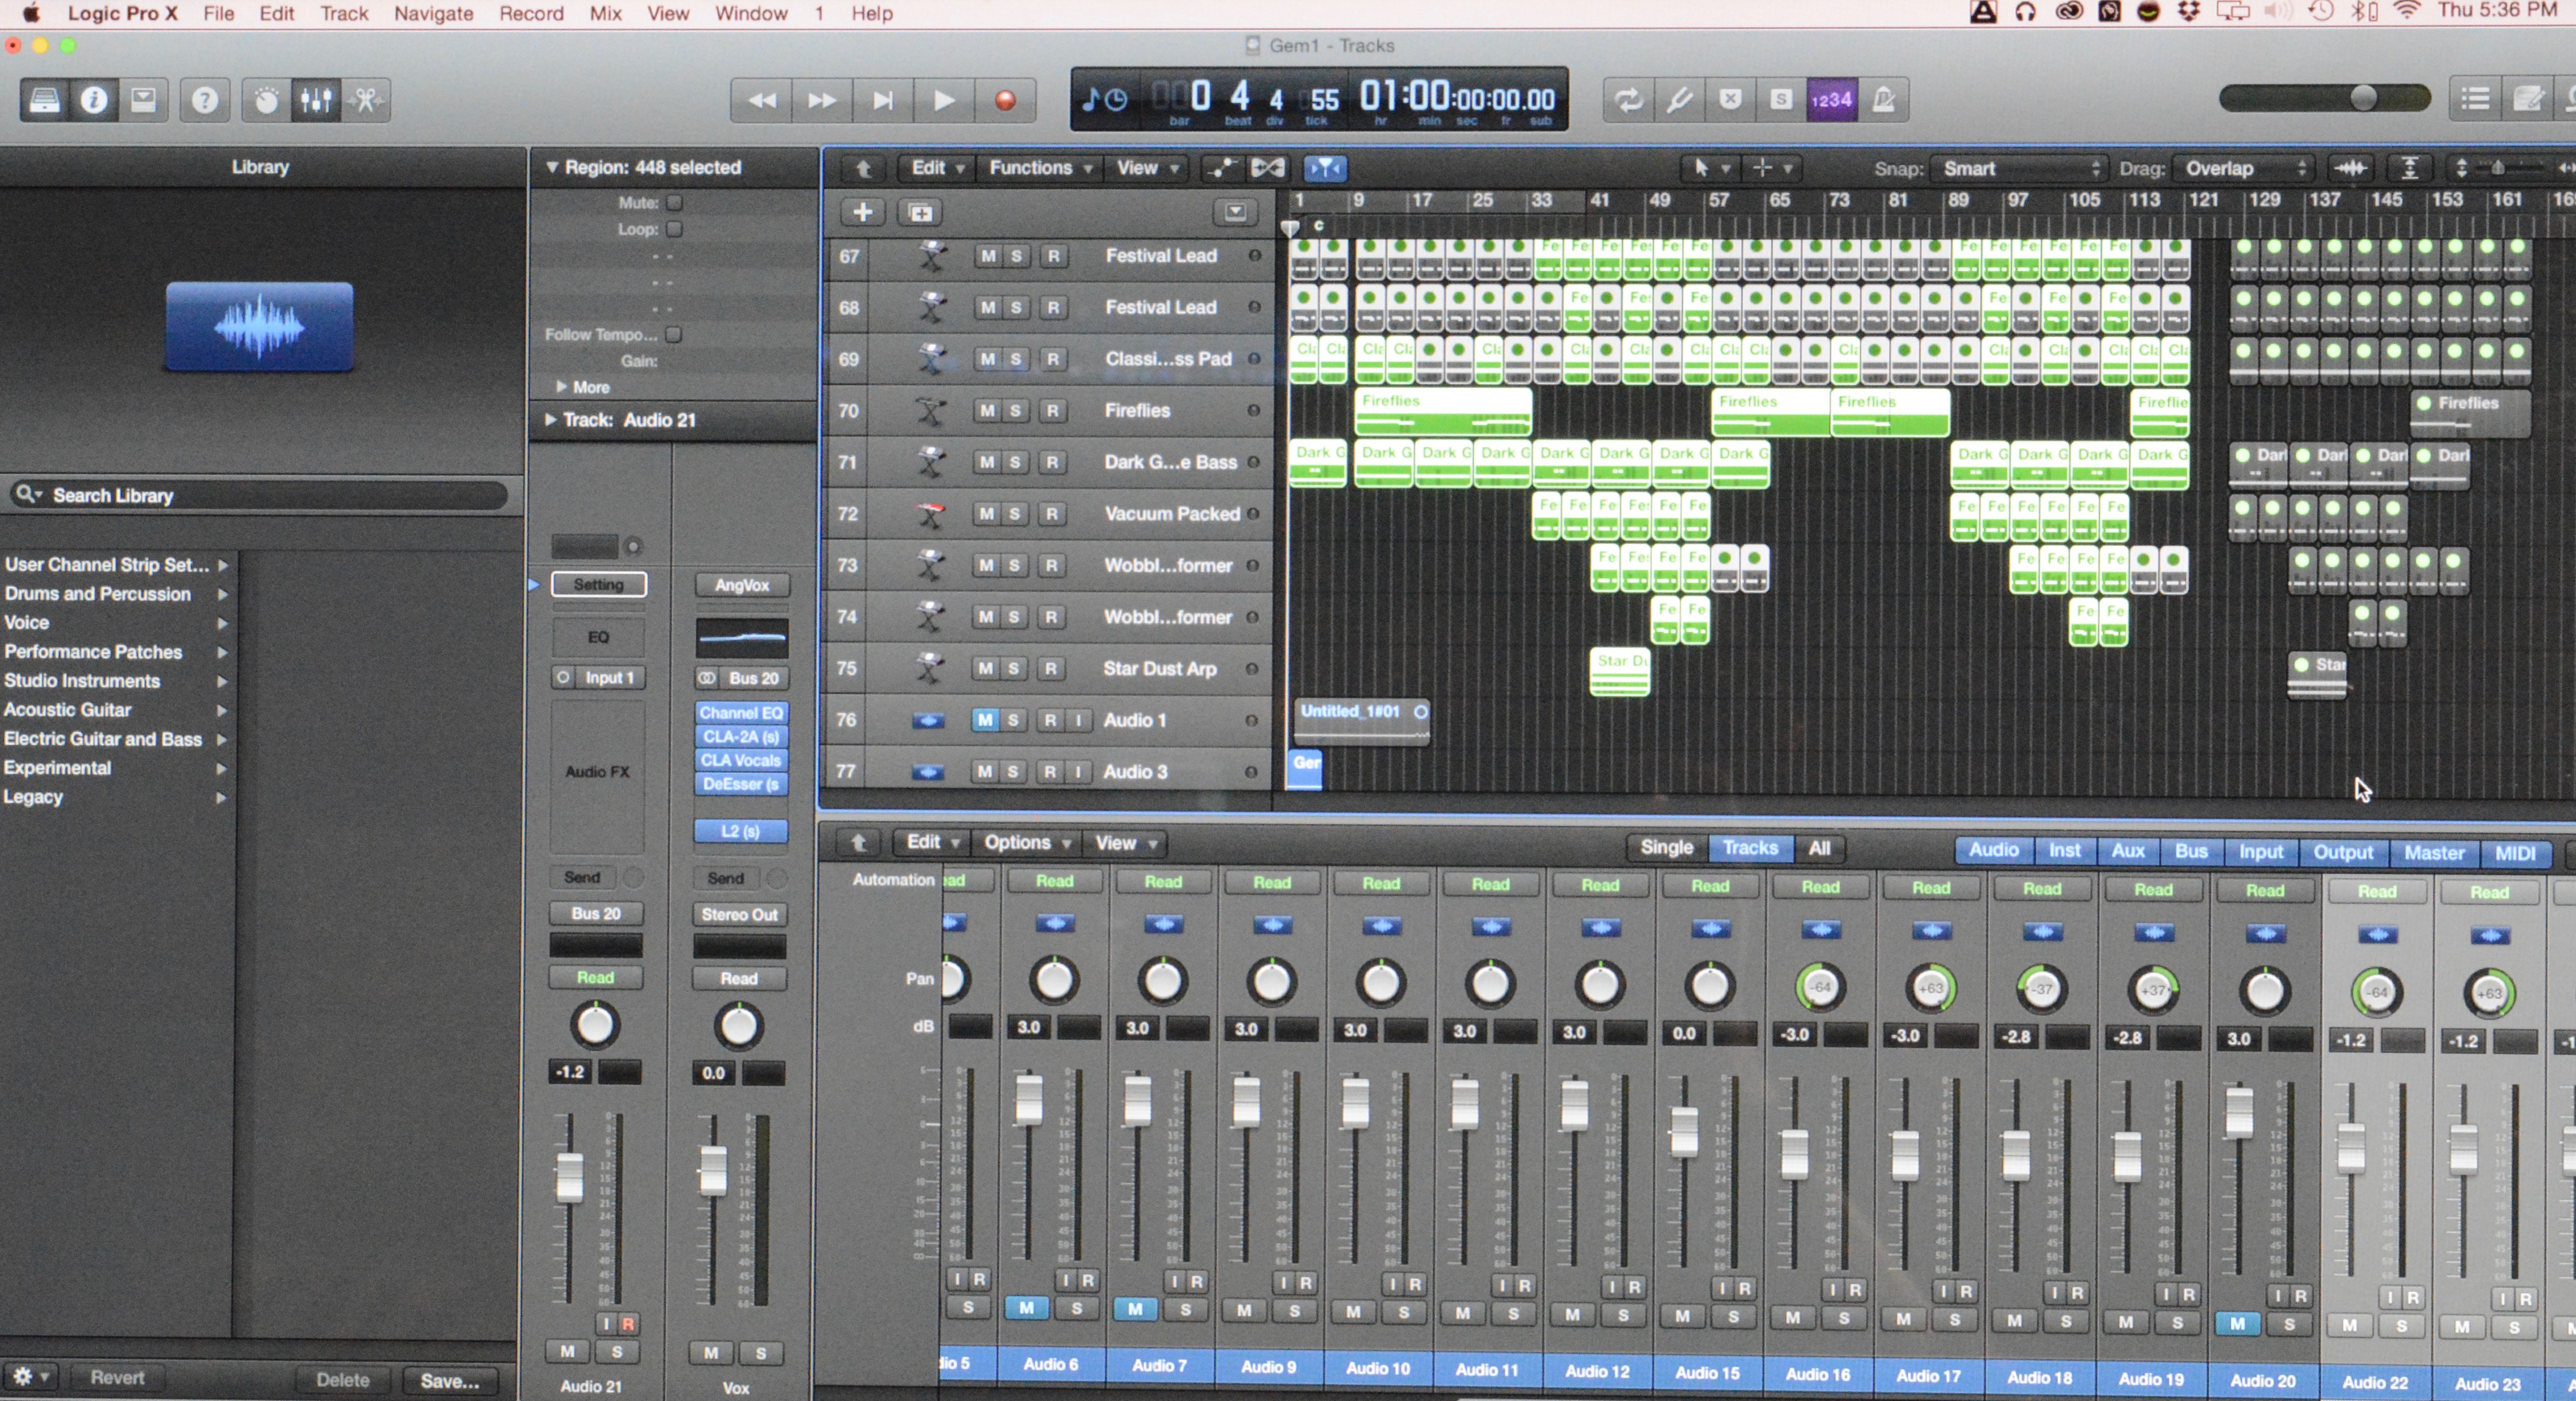Toggle the Catch Playhead icon
Image resolution: width=2576 pixels, height=1401 pixels.
[1325, 168]
